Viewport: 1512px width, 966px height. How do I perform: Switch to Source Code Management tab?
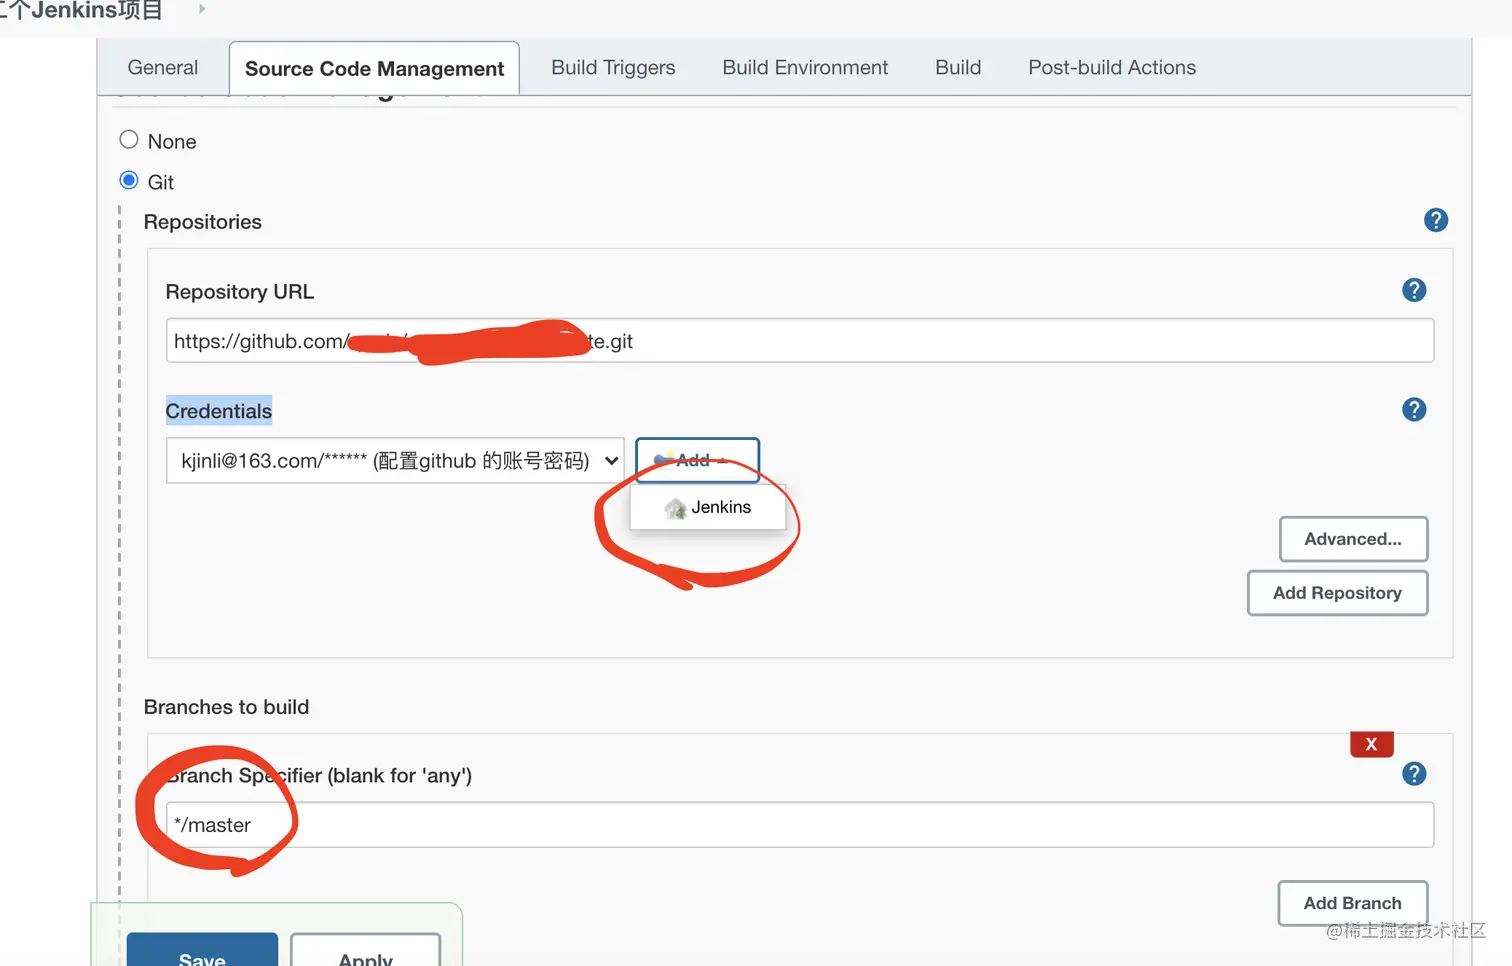pos(374,68)
